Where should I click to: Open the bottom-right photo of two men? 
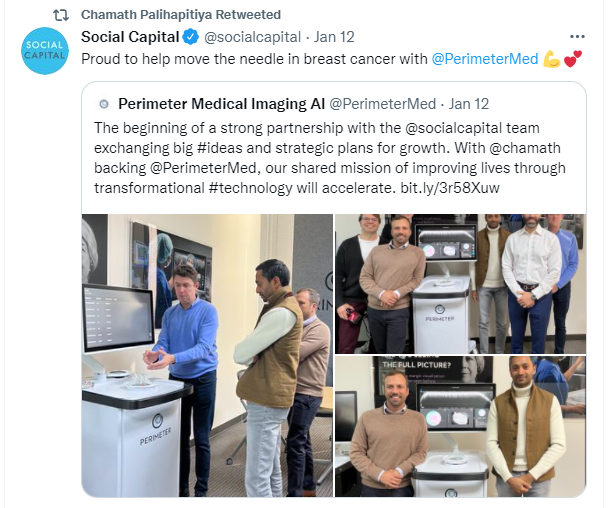pyautogui.click(x=460, y=426)
